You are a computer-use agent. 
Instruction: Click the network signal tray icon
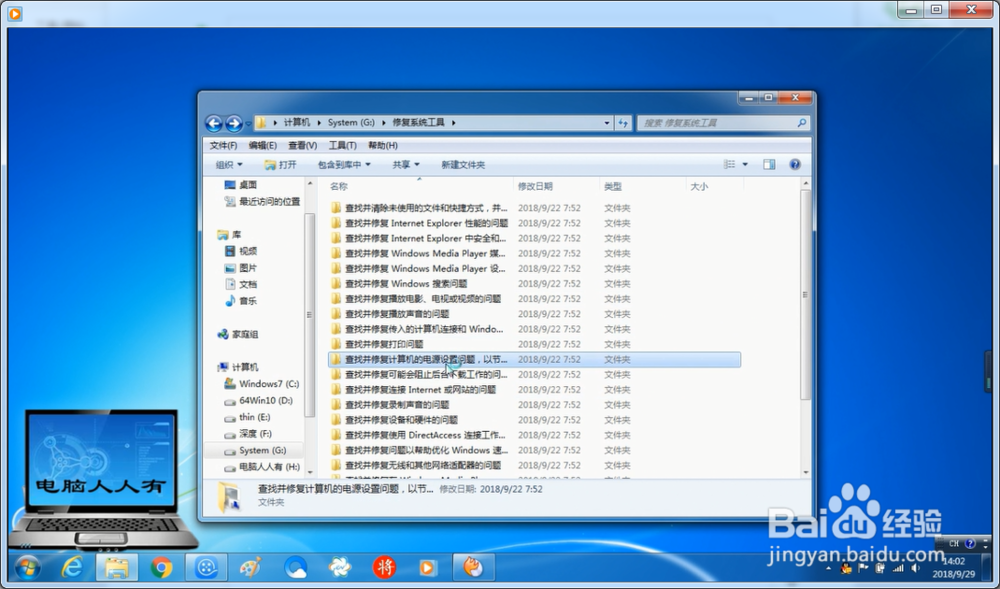coord(899,568)
